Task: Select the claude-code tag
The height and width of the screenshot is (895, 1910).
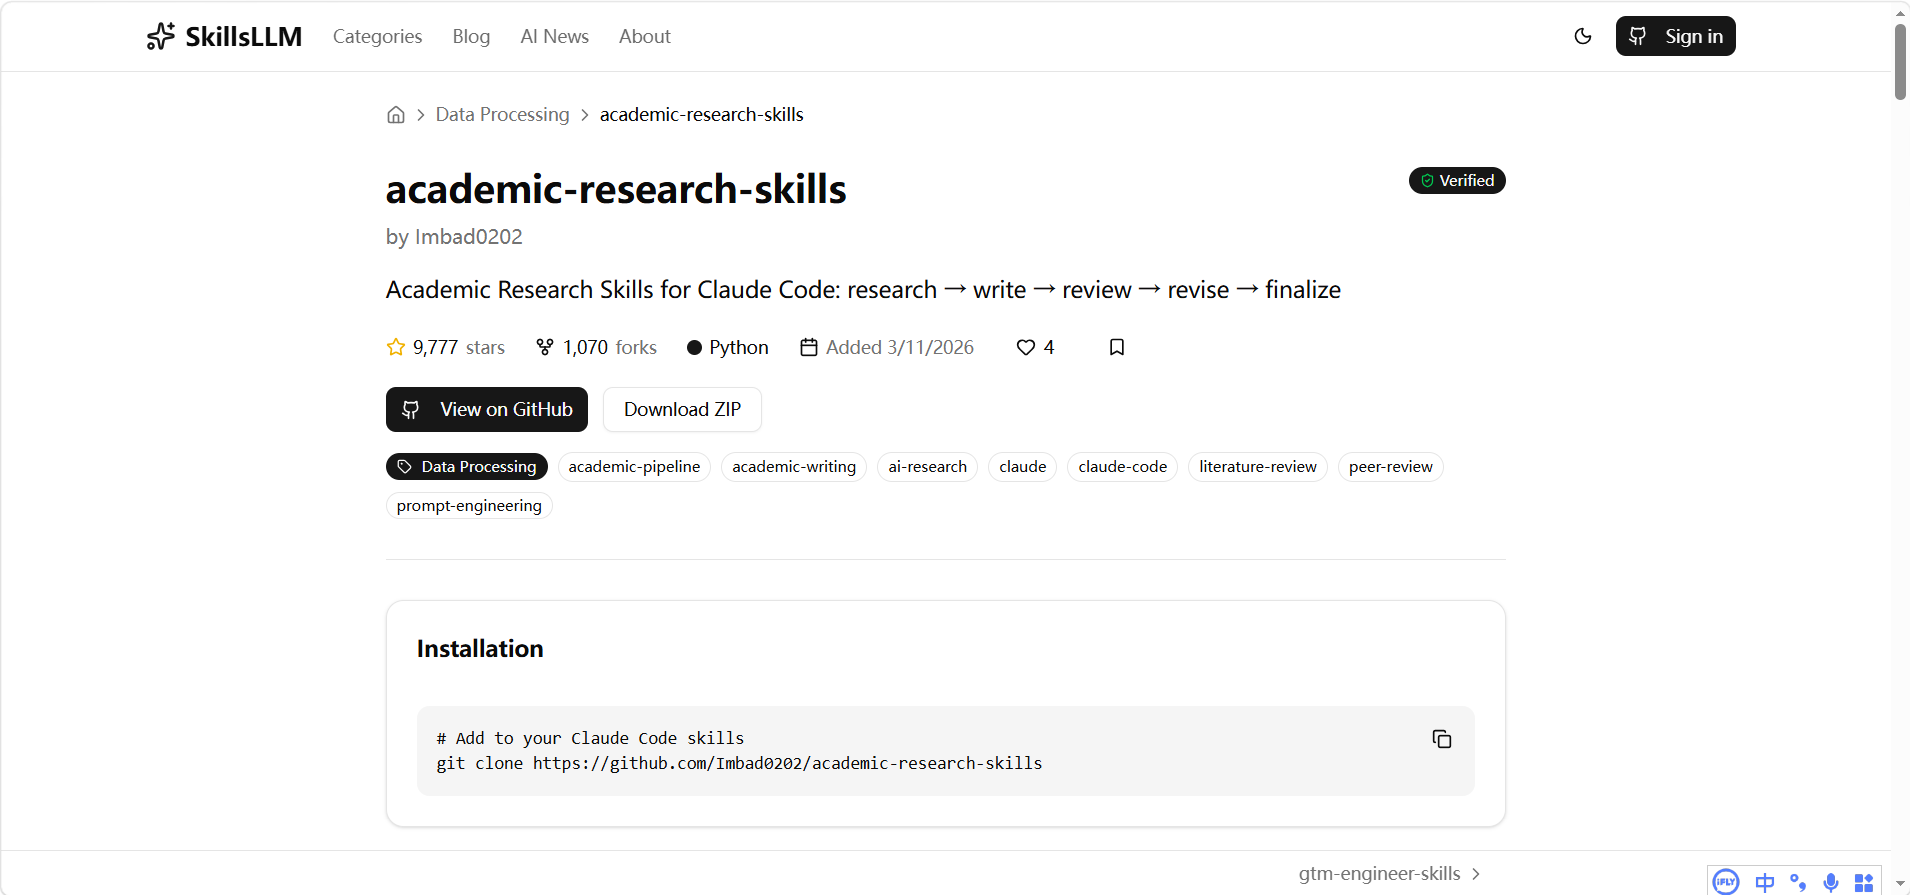Action: 1122,467
